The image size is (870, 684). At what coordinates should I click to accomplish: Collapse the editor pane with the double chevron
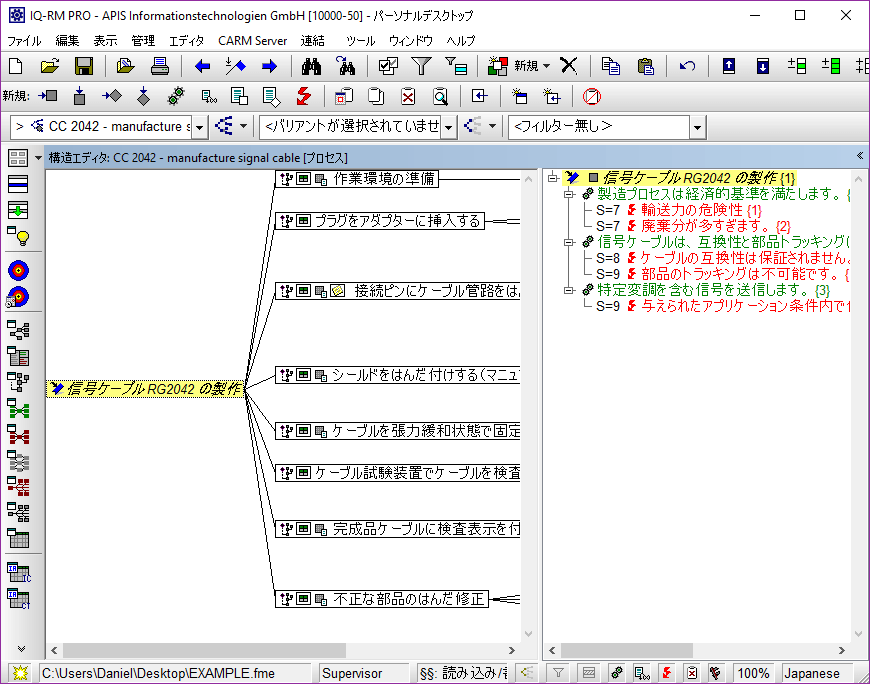click(x=859, y=156)
